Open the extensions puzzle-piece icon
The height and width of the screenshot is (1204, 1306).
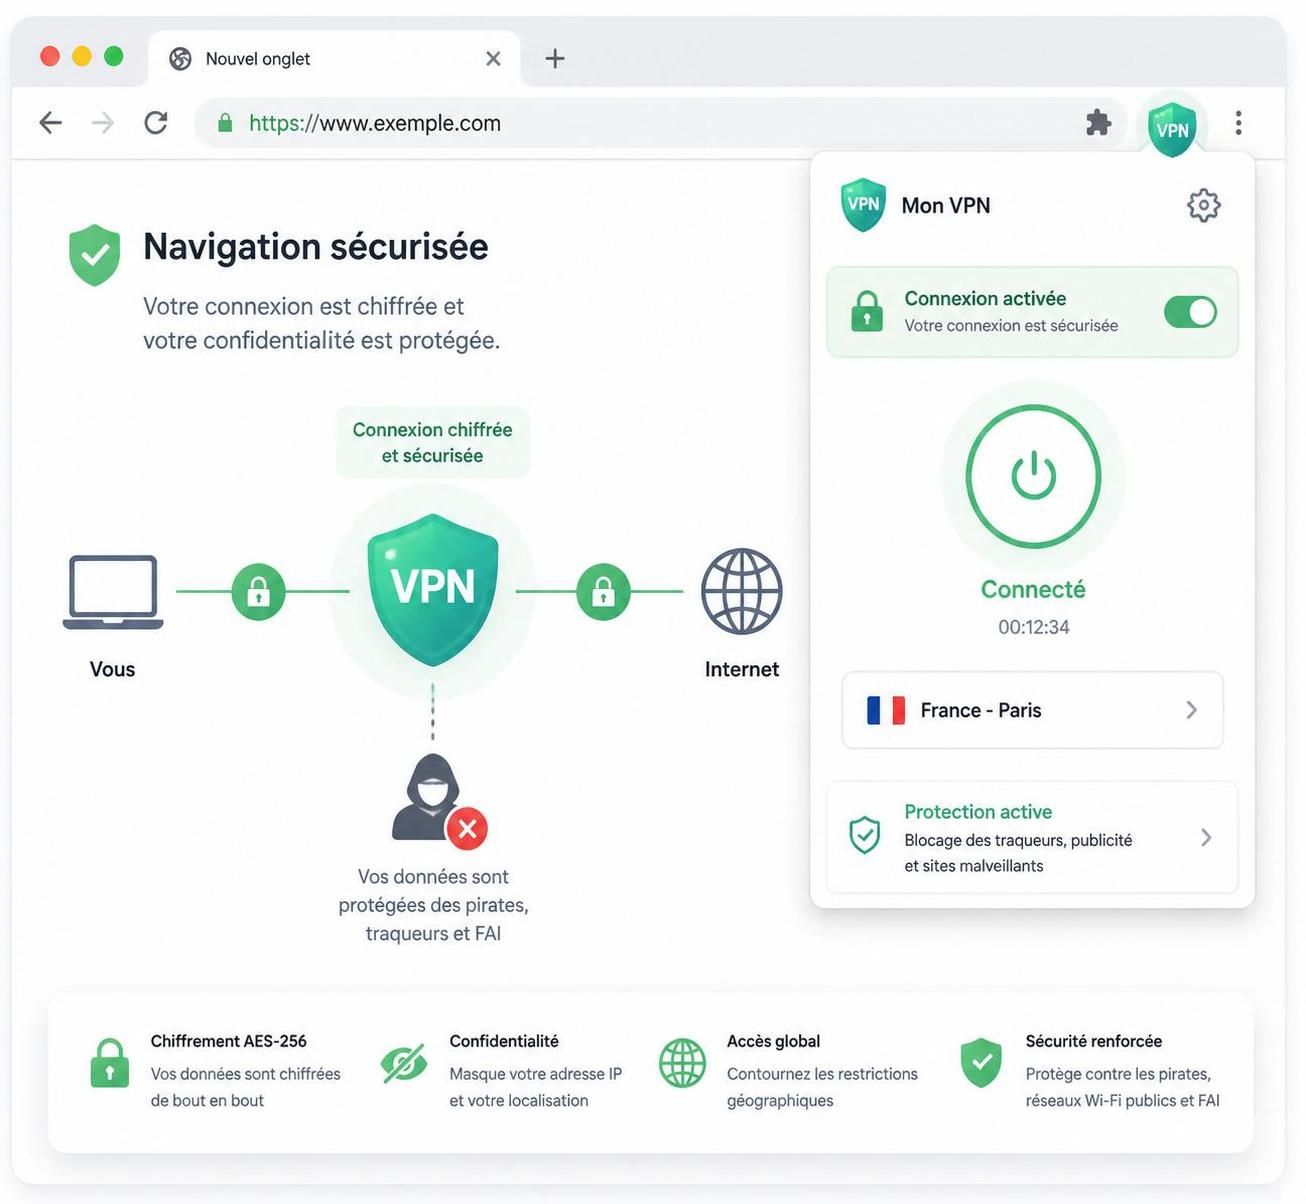coord(1098,123)
